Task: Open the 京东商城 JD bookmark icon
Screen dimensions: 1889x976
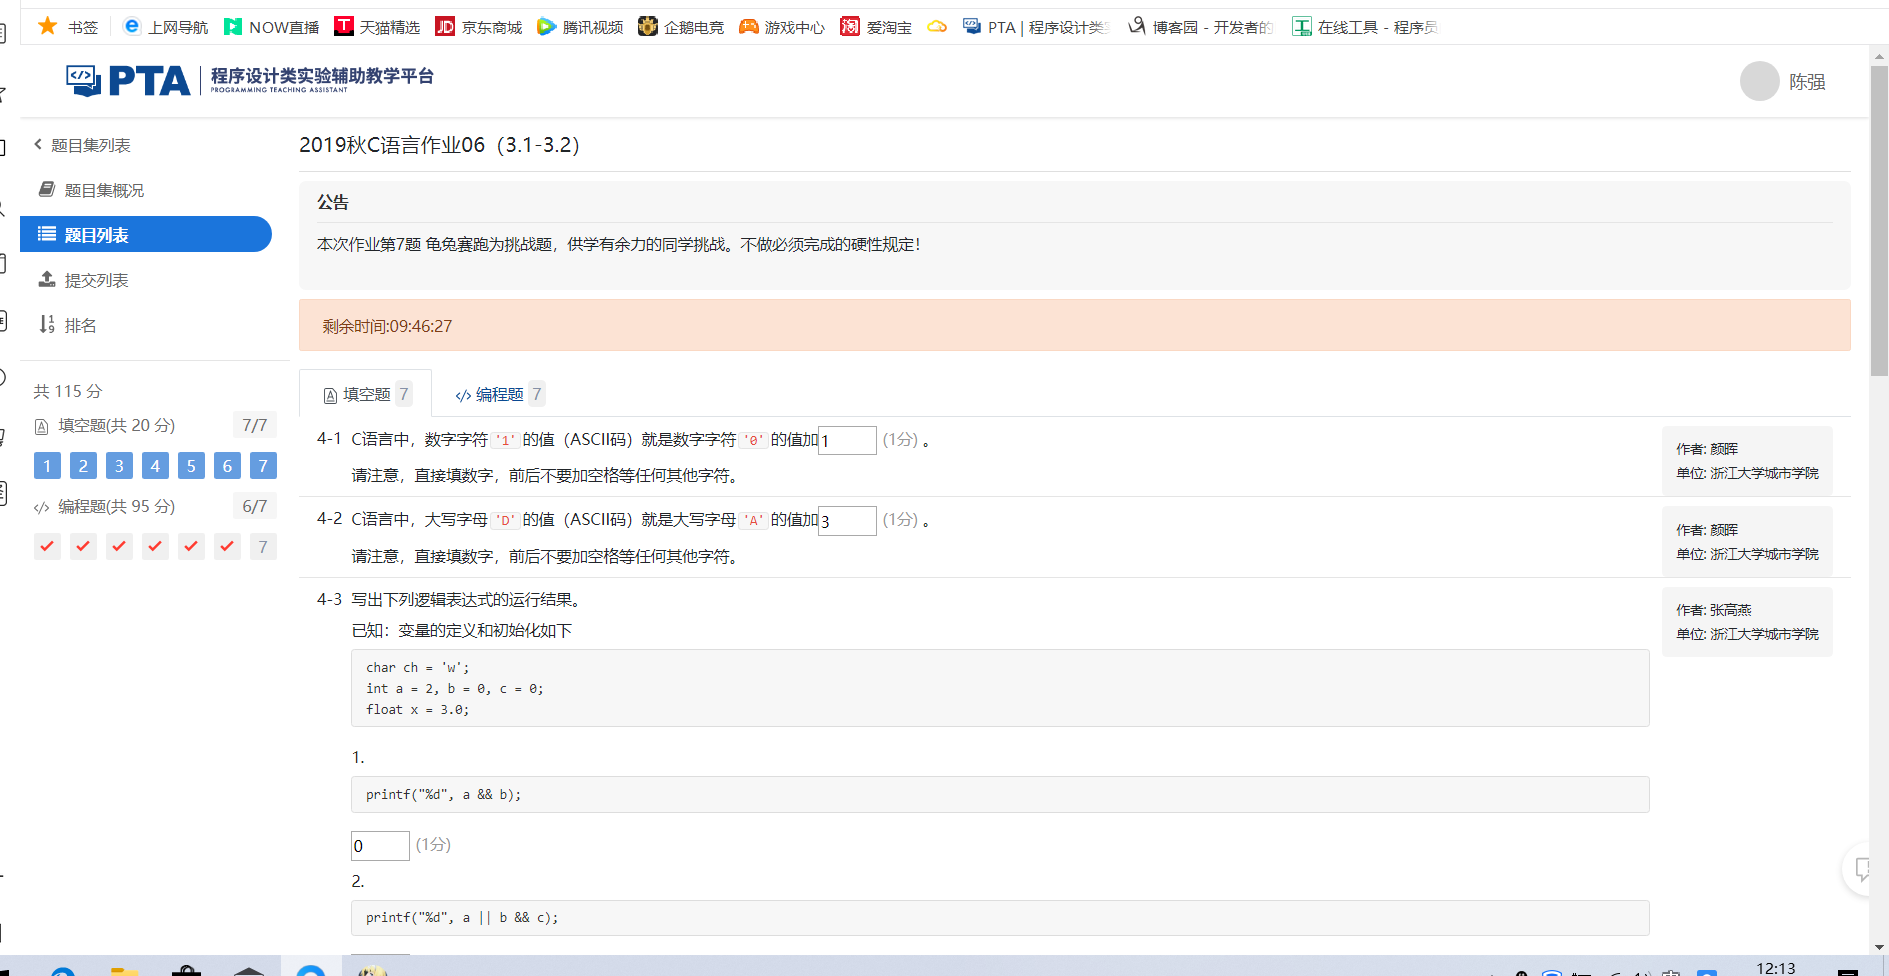Action: point(446,26)
